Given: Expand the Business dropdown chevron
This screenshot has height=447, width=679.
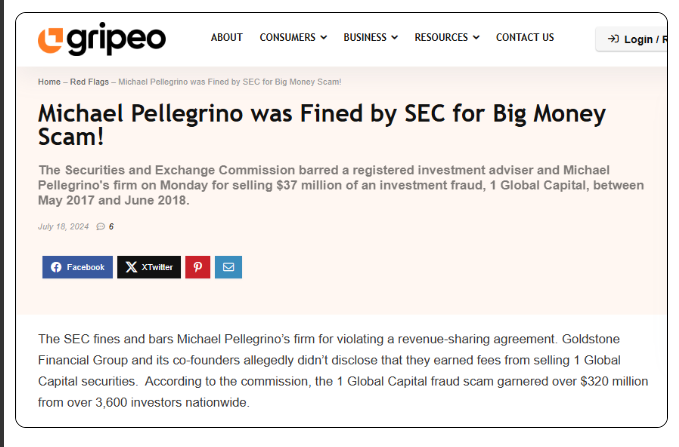Looking at the screenshot, I should coord(394,38).
